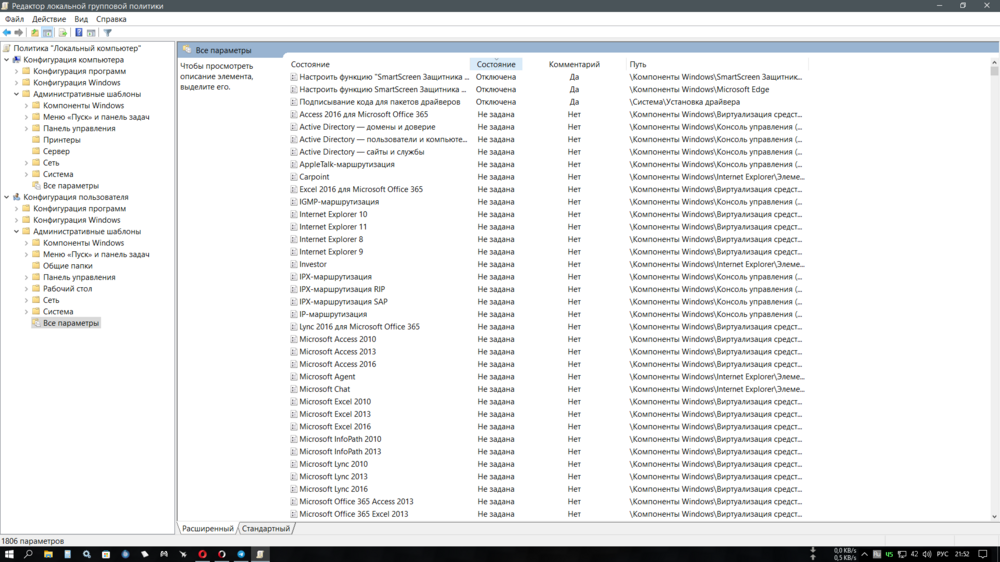Open the Файл menu
This screenshot has width=1000, height=562.
(14, 19)
